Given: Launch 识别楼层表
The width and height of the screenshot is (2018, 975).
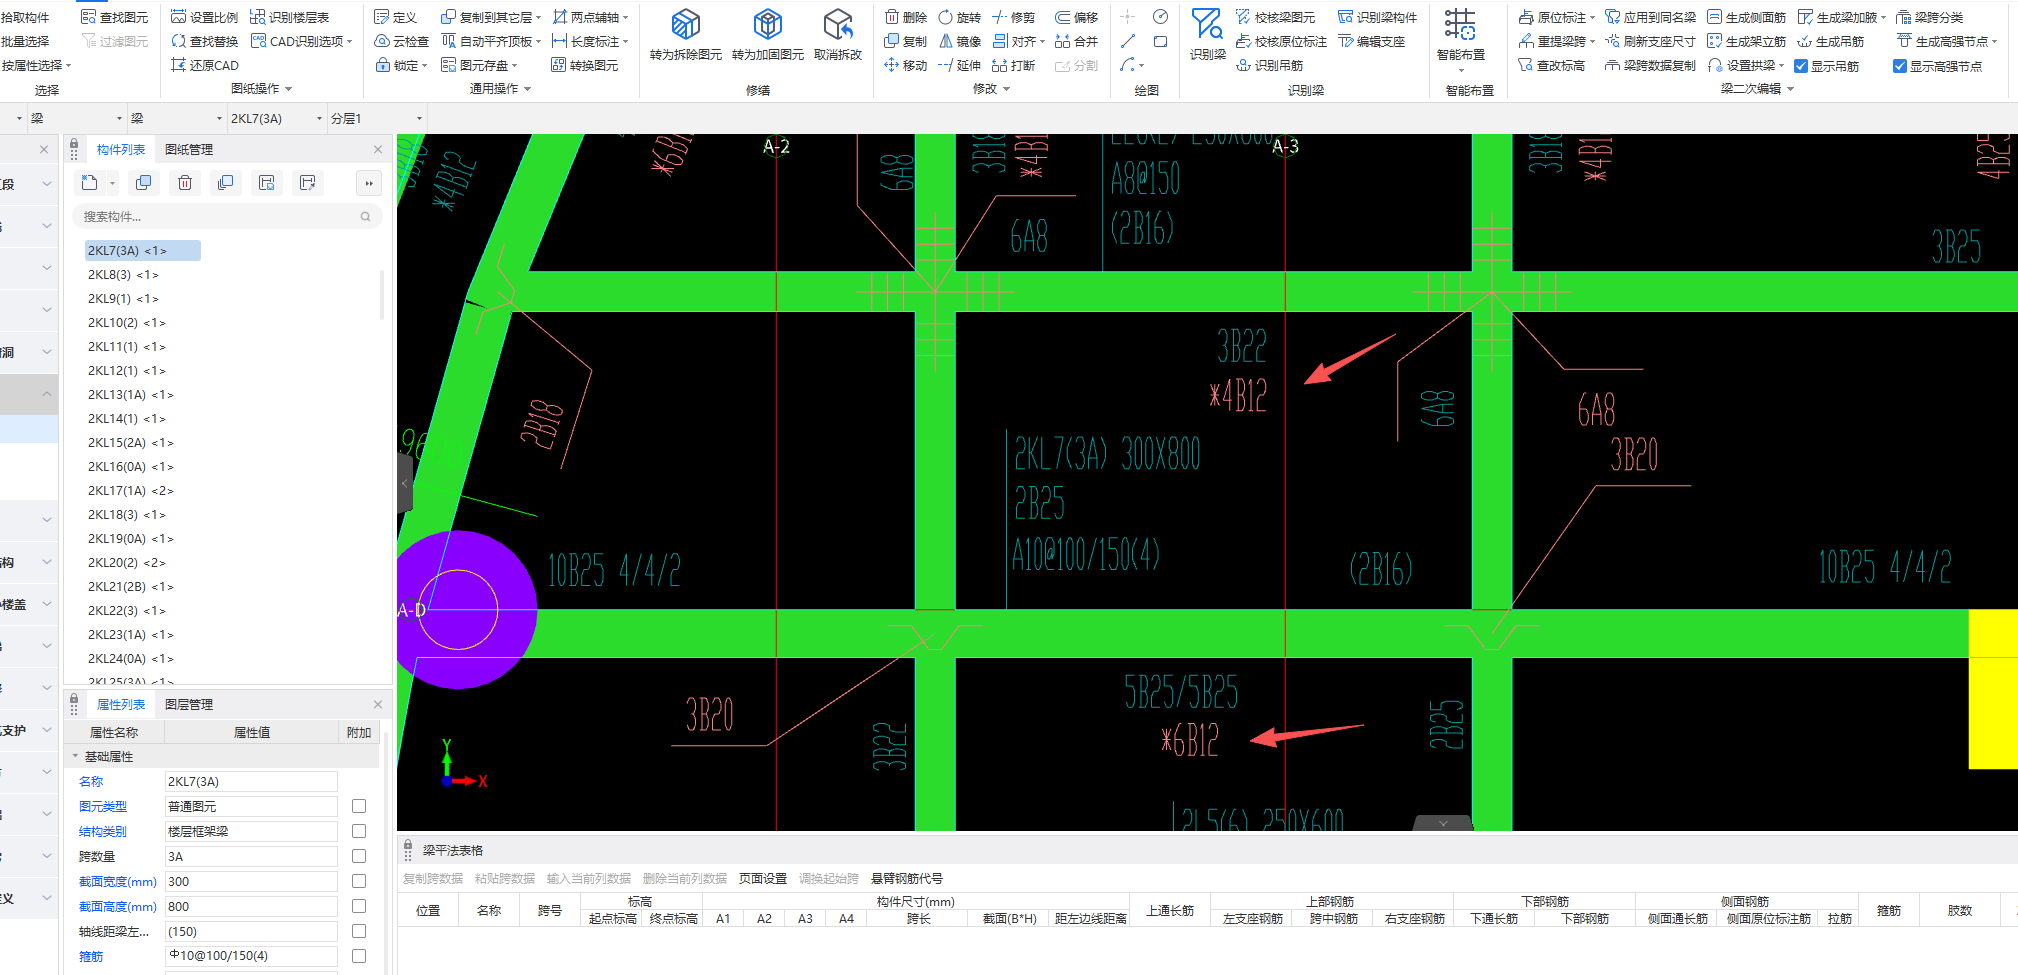Looking at the screenshot, I should (289, 17).
